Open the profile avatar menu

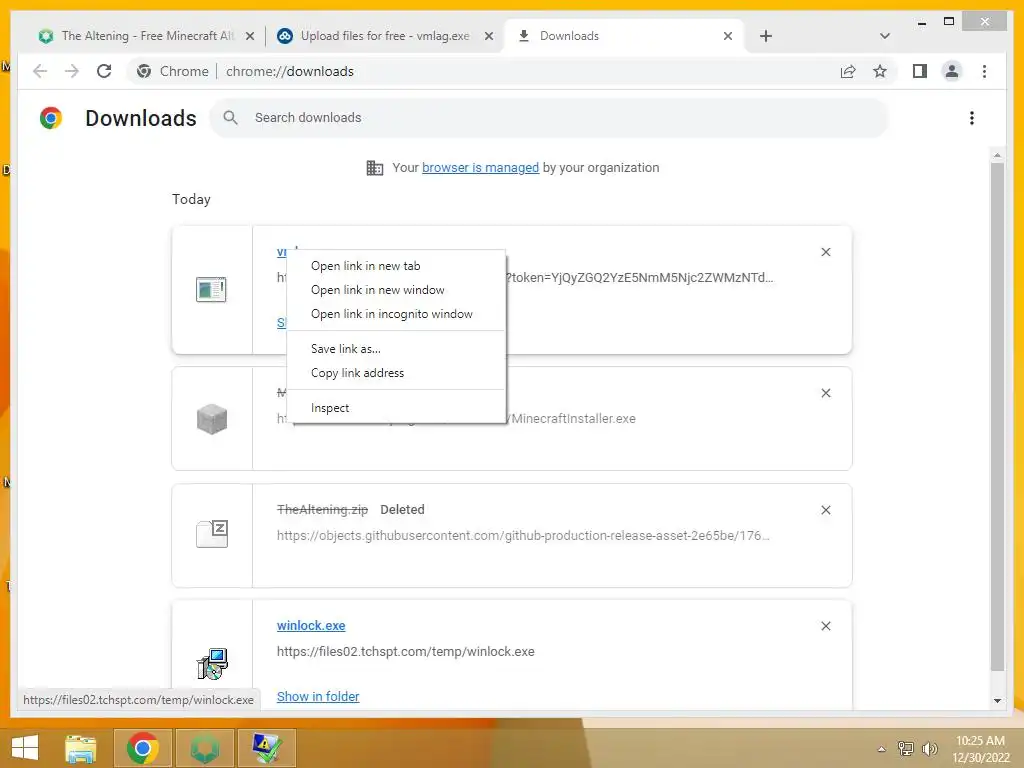point(952,71)
